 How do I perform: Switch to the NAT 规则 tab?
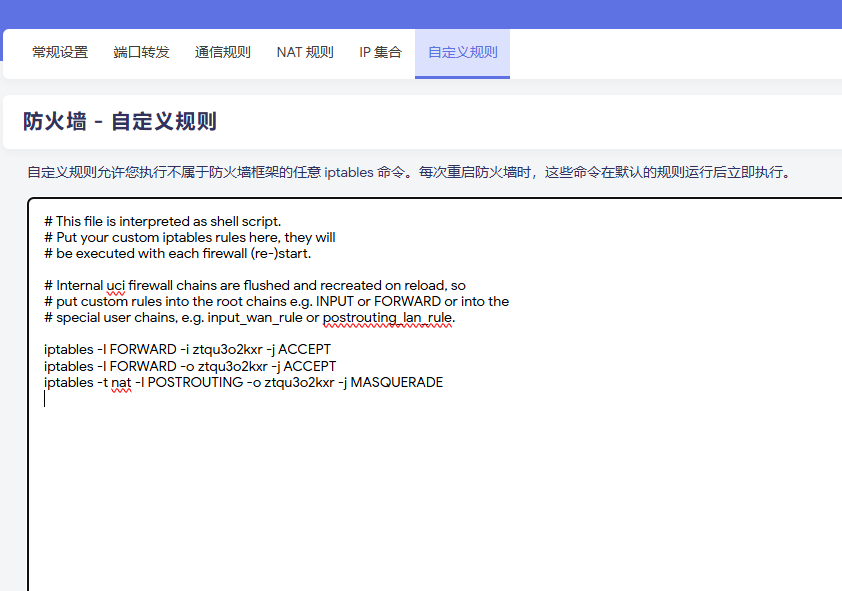point(305,52)
